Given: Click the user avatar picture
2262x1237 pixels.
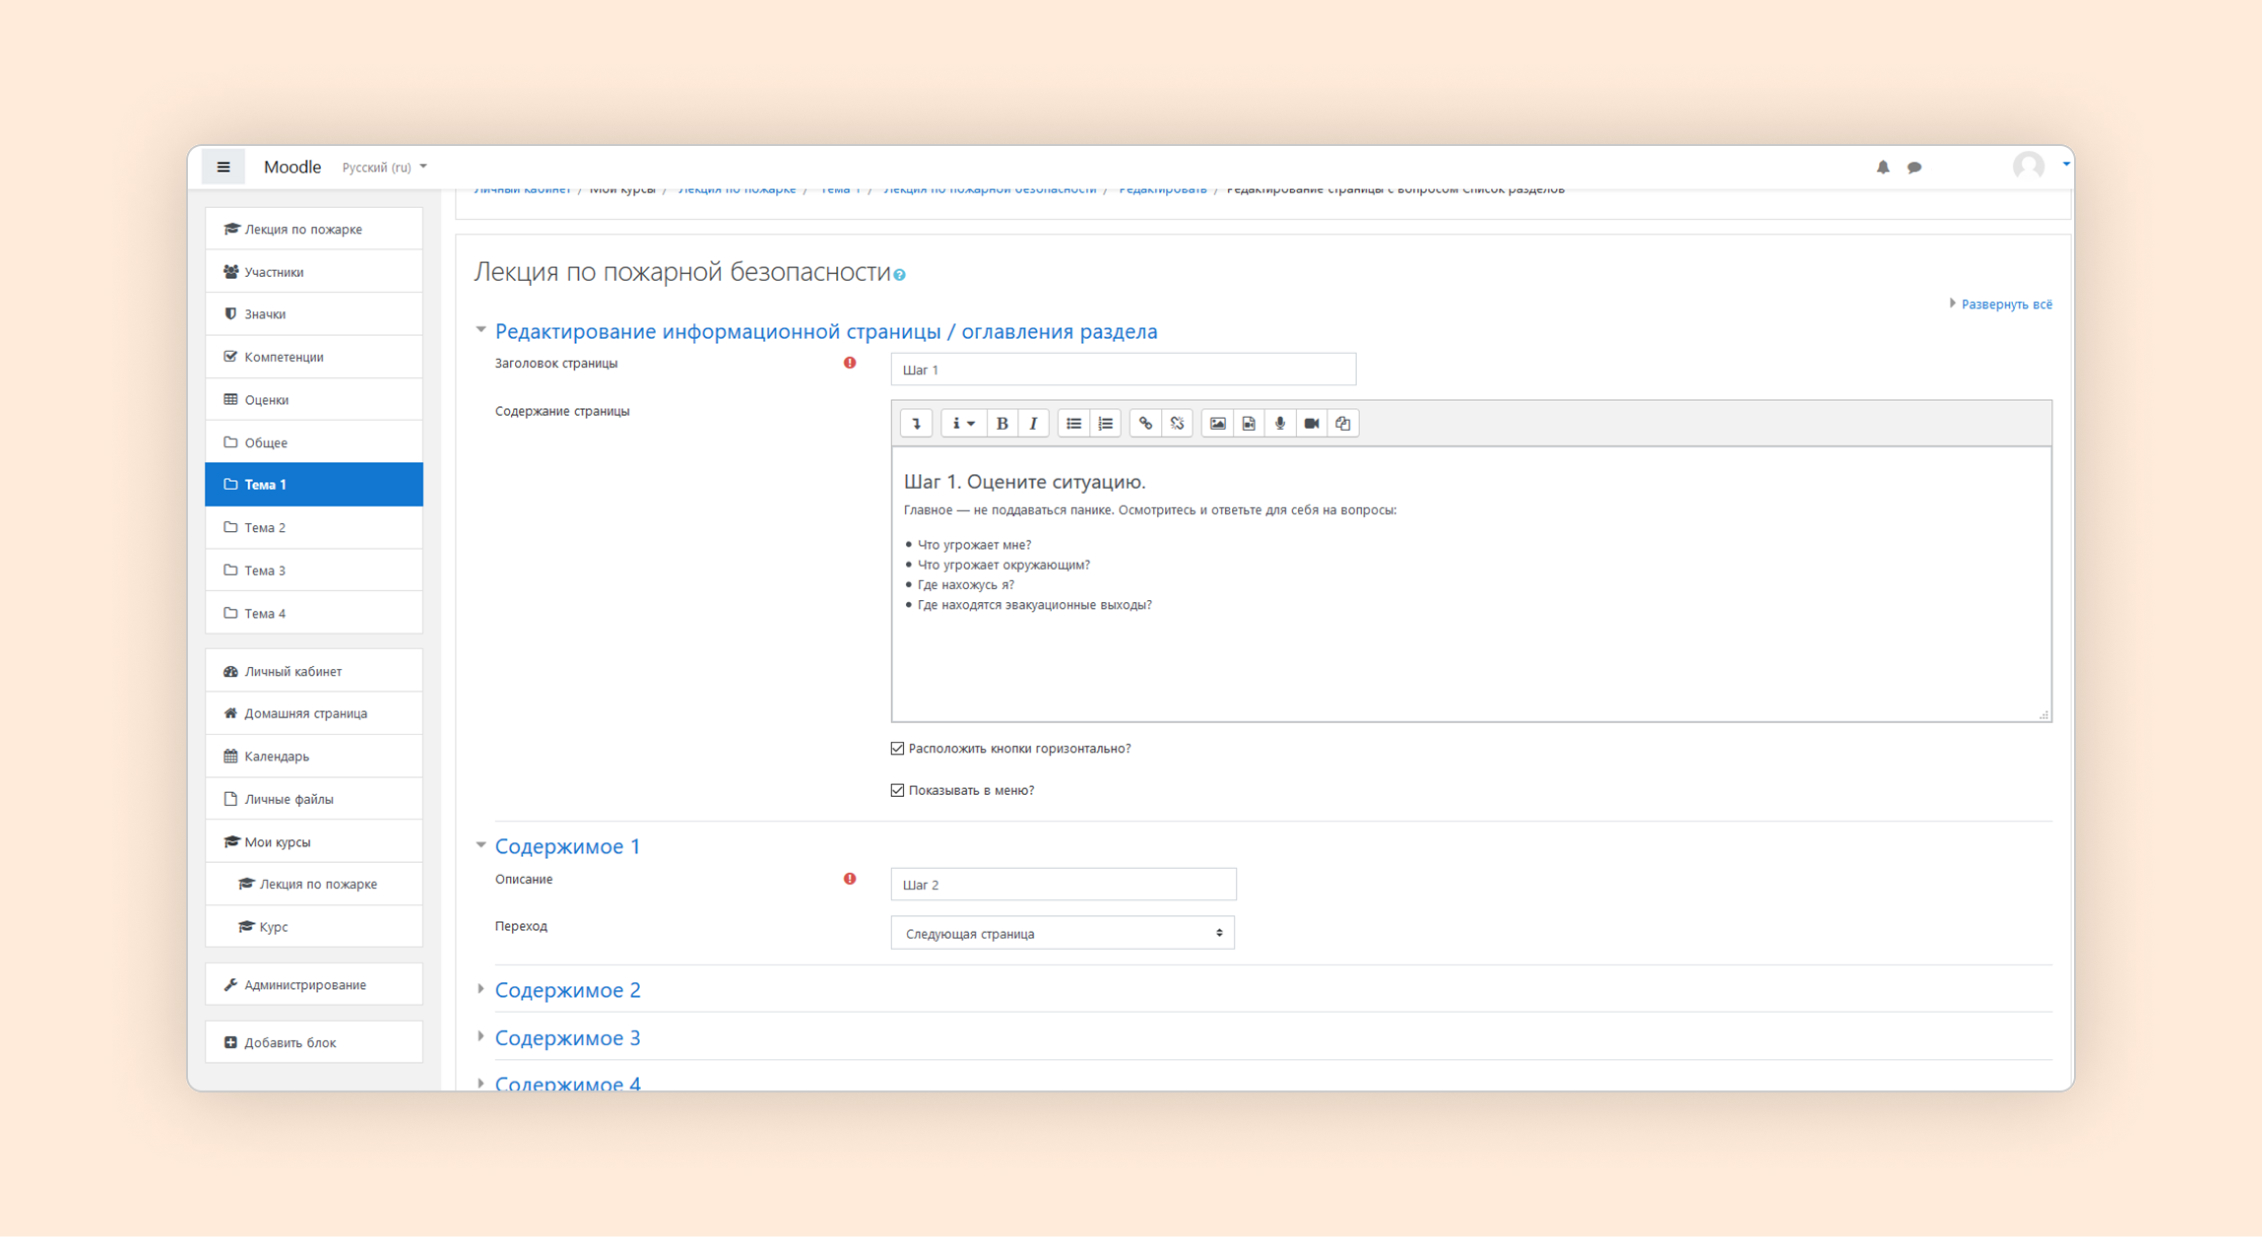Looking at the screenshot, I should [2029, 165].
